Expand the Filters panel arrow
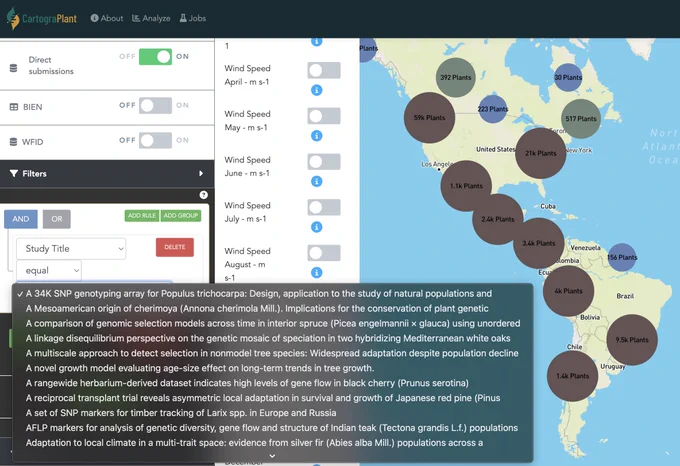 201,173
